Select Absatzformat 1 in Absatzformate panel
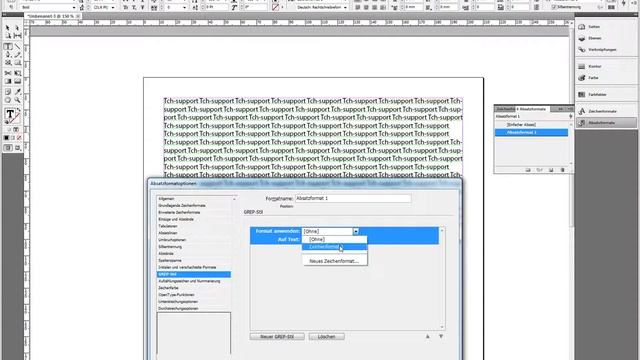 531,132
